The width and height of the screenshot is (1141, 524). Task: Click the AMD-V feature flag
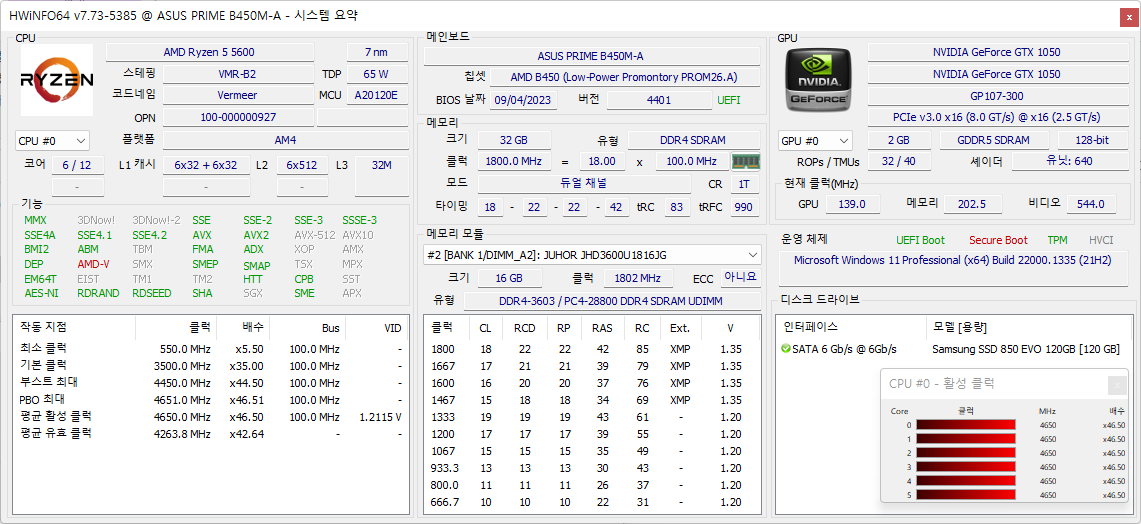tap(93, 264)
